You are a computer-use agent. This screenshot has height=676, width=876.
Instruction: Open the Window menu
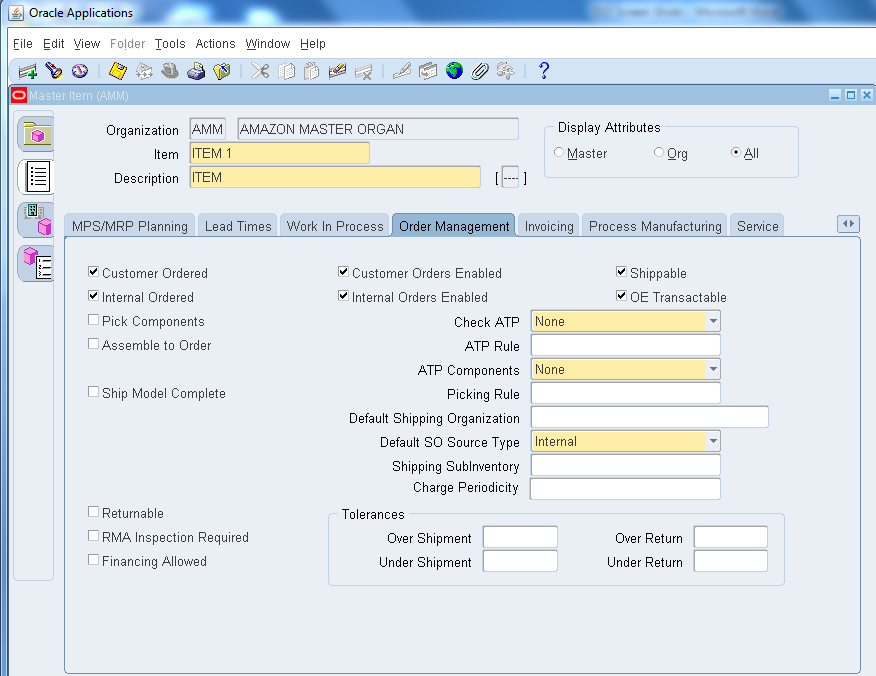[x=268, y=44]
